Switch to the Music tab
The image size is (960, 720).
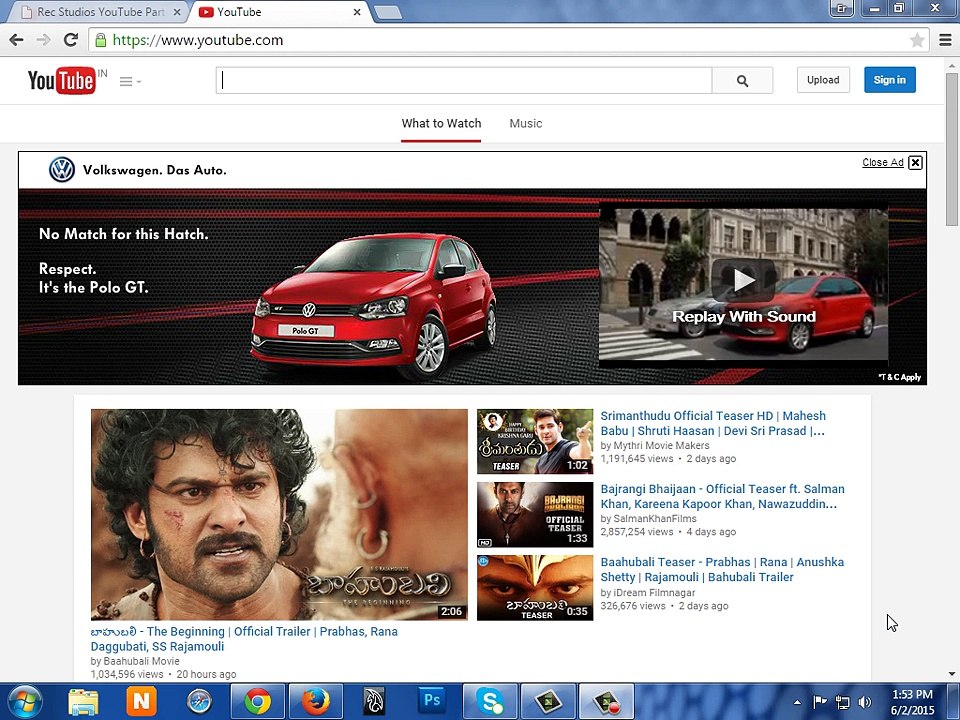tap(526, 124)
